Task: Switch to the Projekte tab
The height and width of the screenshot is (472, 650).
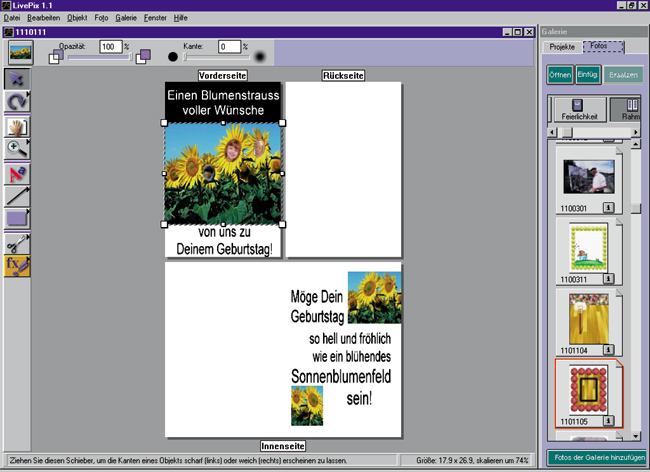Action: 563,46
